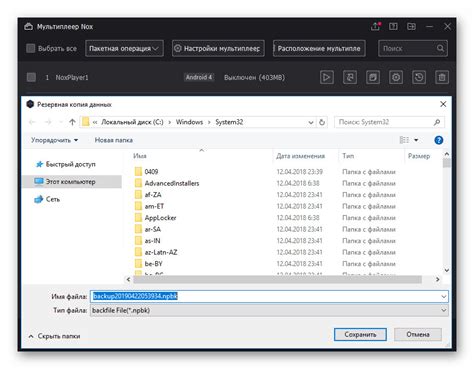The height and width of the screenshot is (369, 474).
Task: Click the magnifier icon in Nox search box
Action: [x=440, y=48]
